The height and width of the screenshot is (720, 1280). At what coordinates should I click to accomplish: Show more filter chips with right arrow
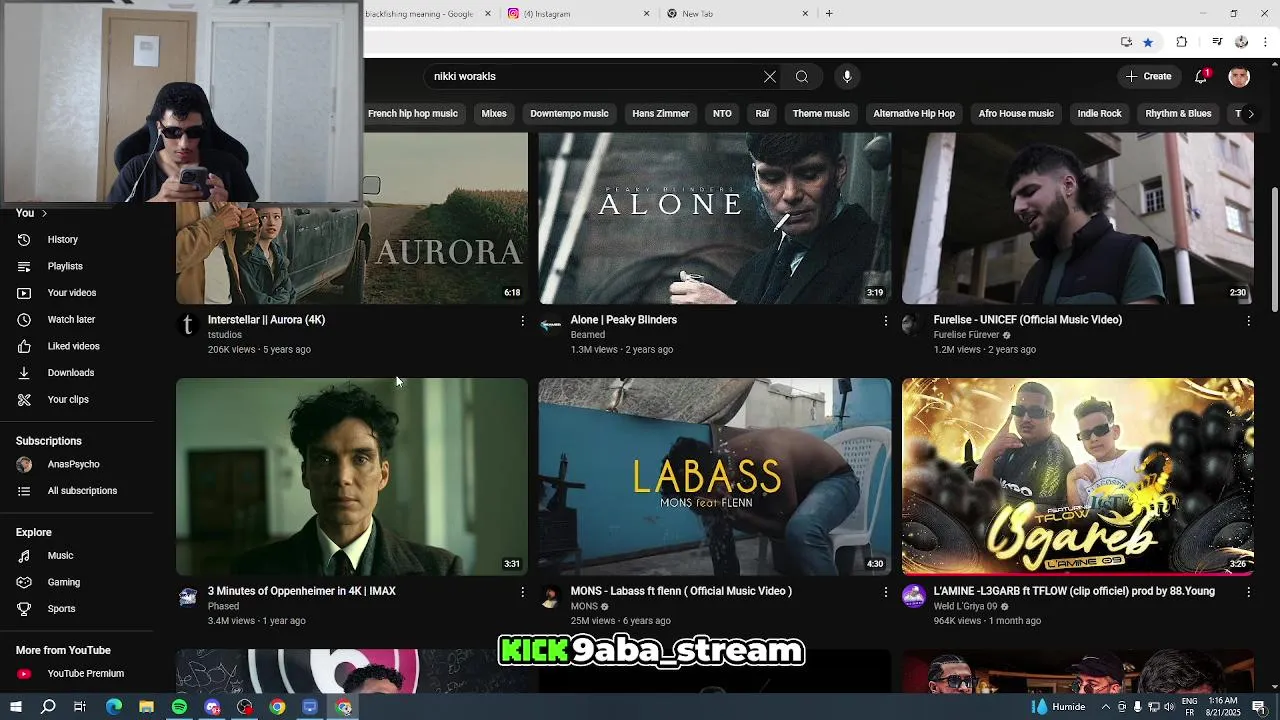pos(1250,114)
